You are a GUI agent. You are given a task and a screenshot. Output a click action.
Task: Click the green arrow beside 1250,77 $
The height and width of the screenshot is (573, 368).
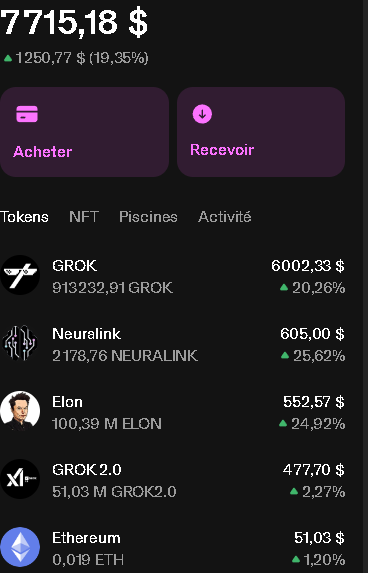click(x=8, y=58)
